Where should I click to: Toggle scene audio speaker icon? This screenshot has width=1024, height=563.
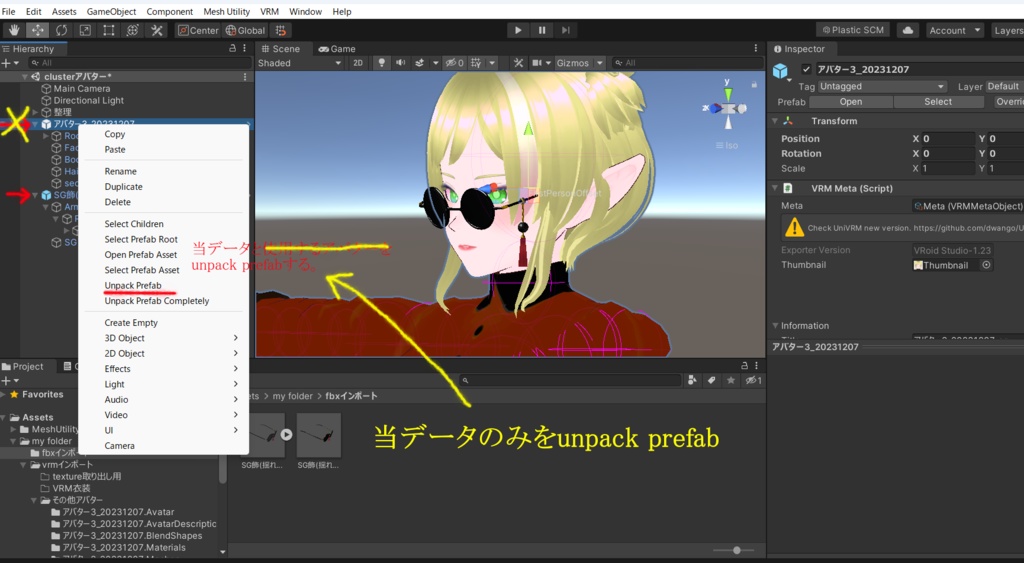pyautogui.click(x=400, y=63)
